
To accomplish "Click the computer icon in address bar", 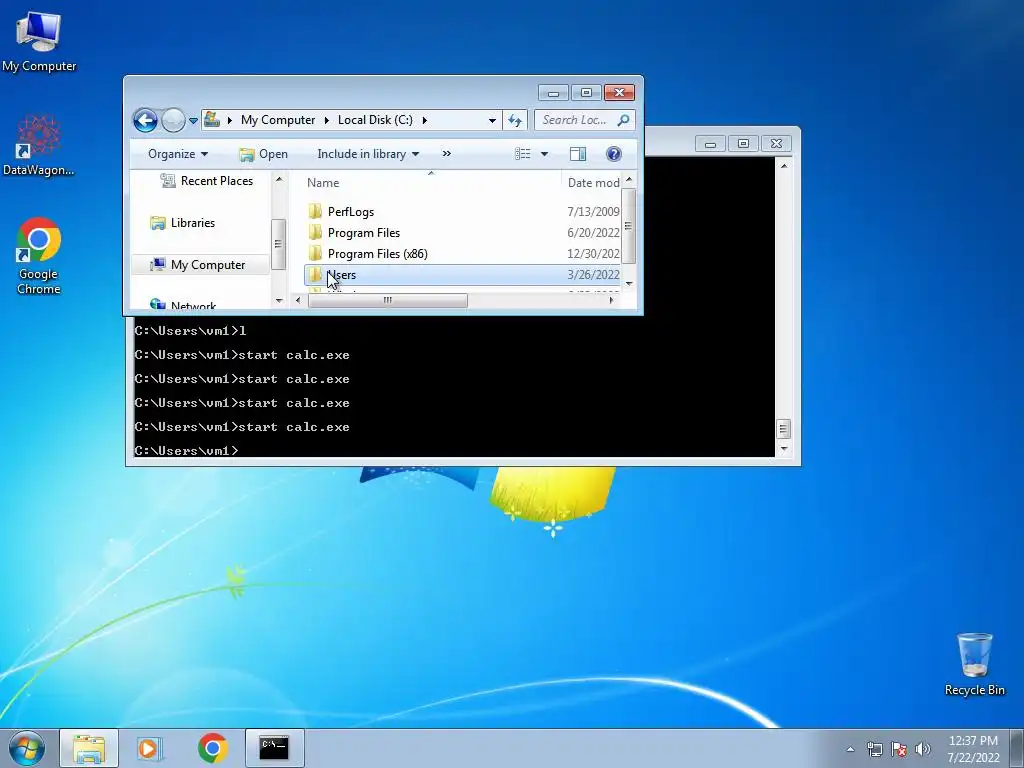I will coord(212,120).
